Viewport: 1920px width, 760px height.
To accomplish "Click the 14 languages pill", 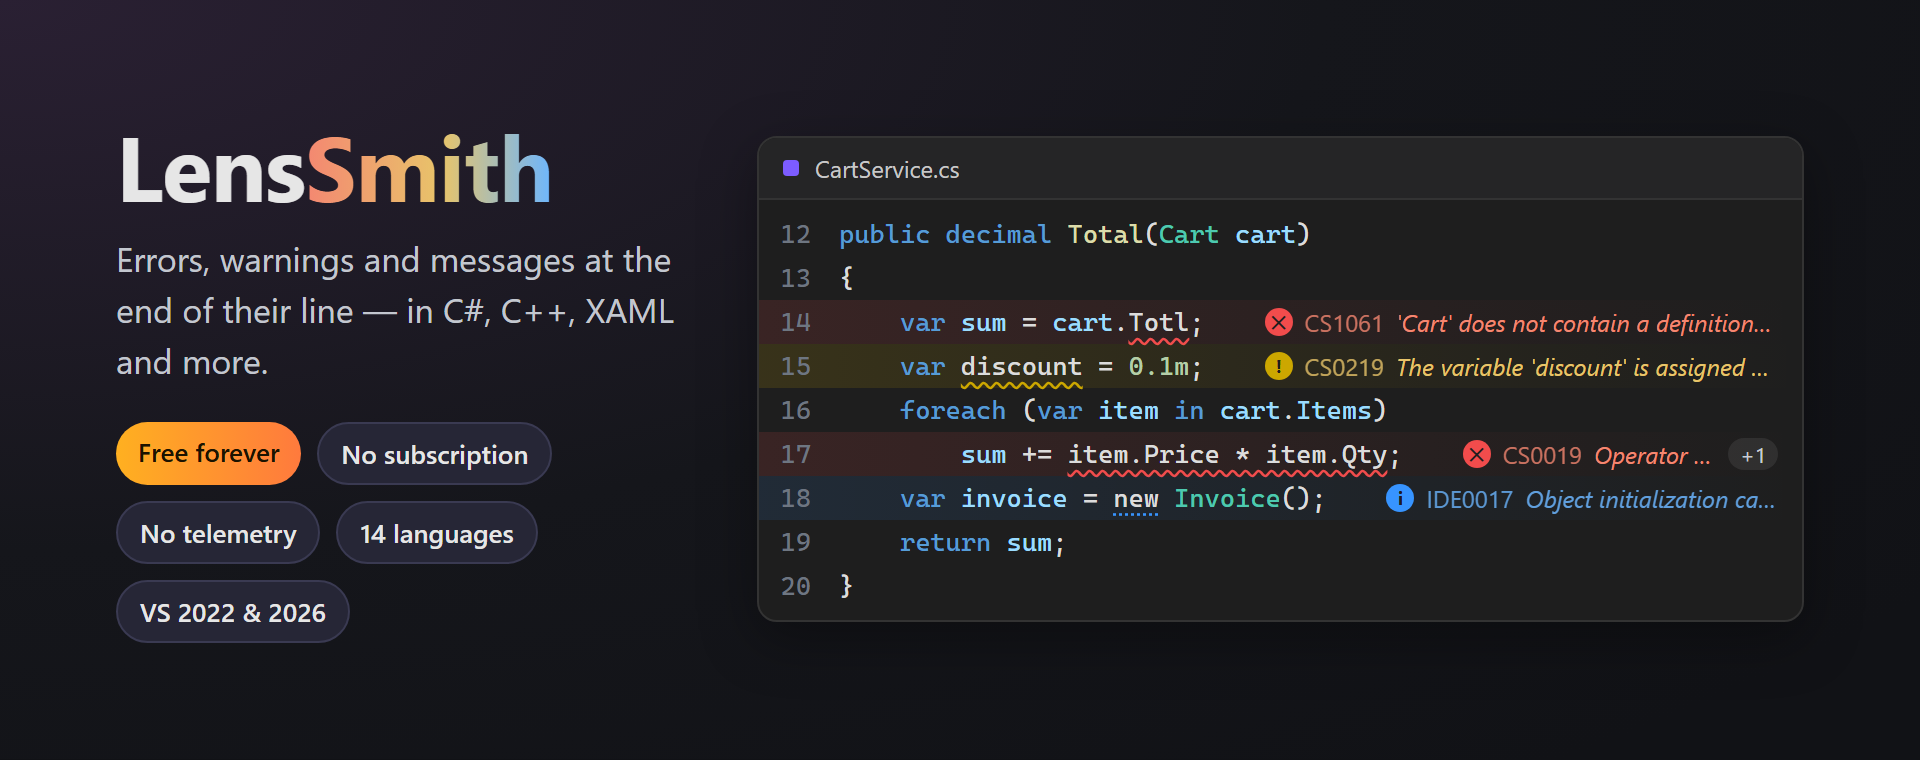I will click(437, 533).
